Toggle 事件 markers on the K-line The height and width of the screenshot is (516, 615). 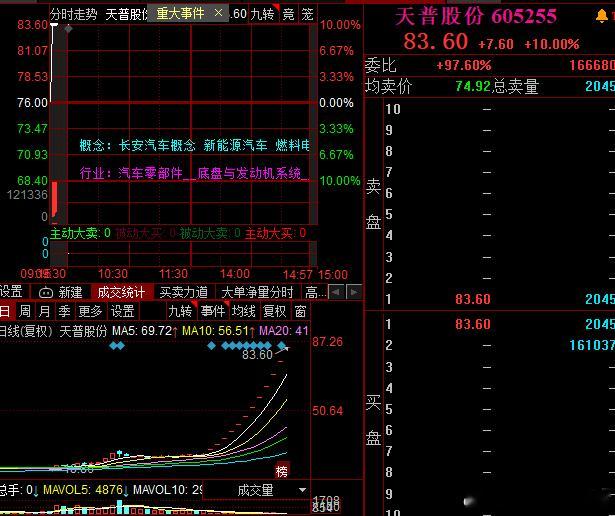point(213,311)
